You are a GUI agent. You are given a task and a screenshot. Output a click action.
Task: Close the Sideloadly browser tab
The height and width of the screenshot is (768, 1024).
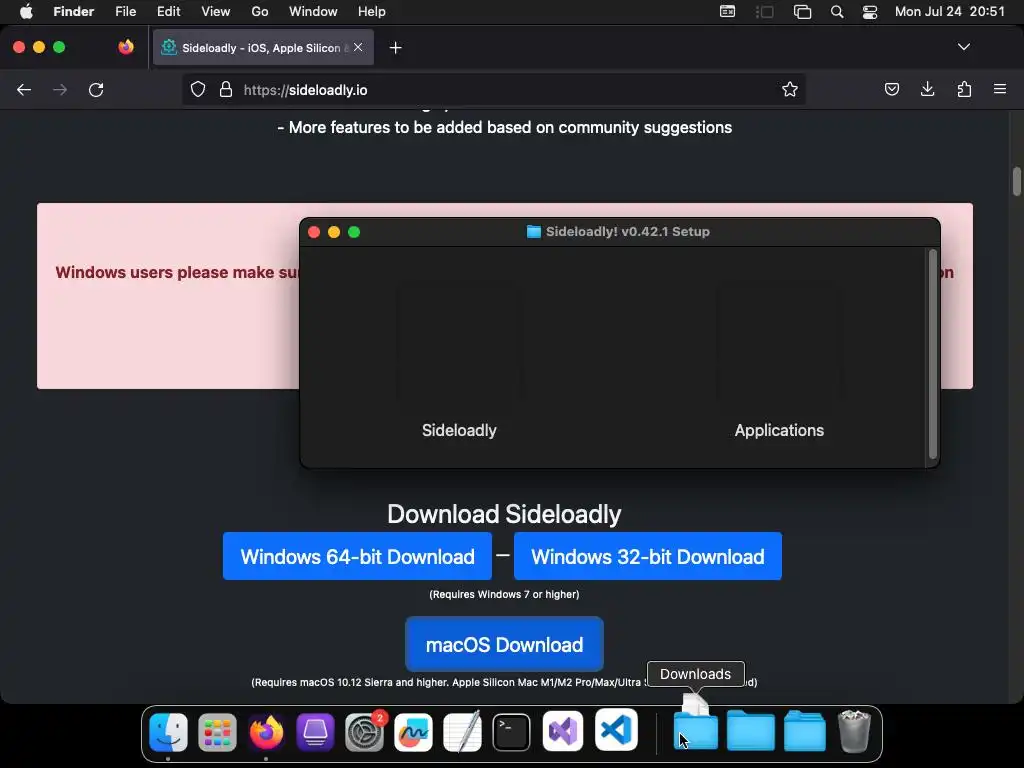pyautogui.click(x=358, y=47)
